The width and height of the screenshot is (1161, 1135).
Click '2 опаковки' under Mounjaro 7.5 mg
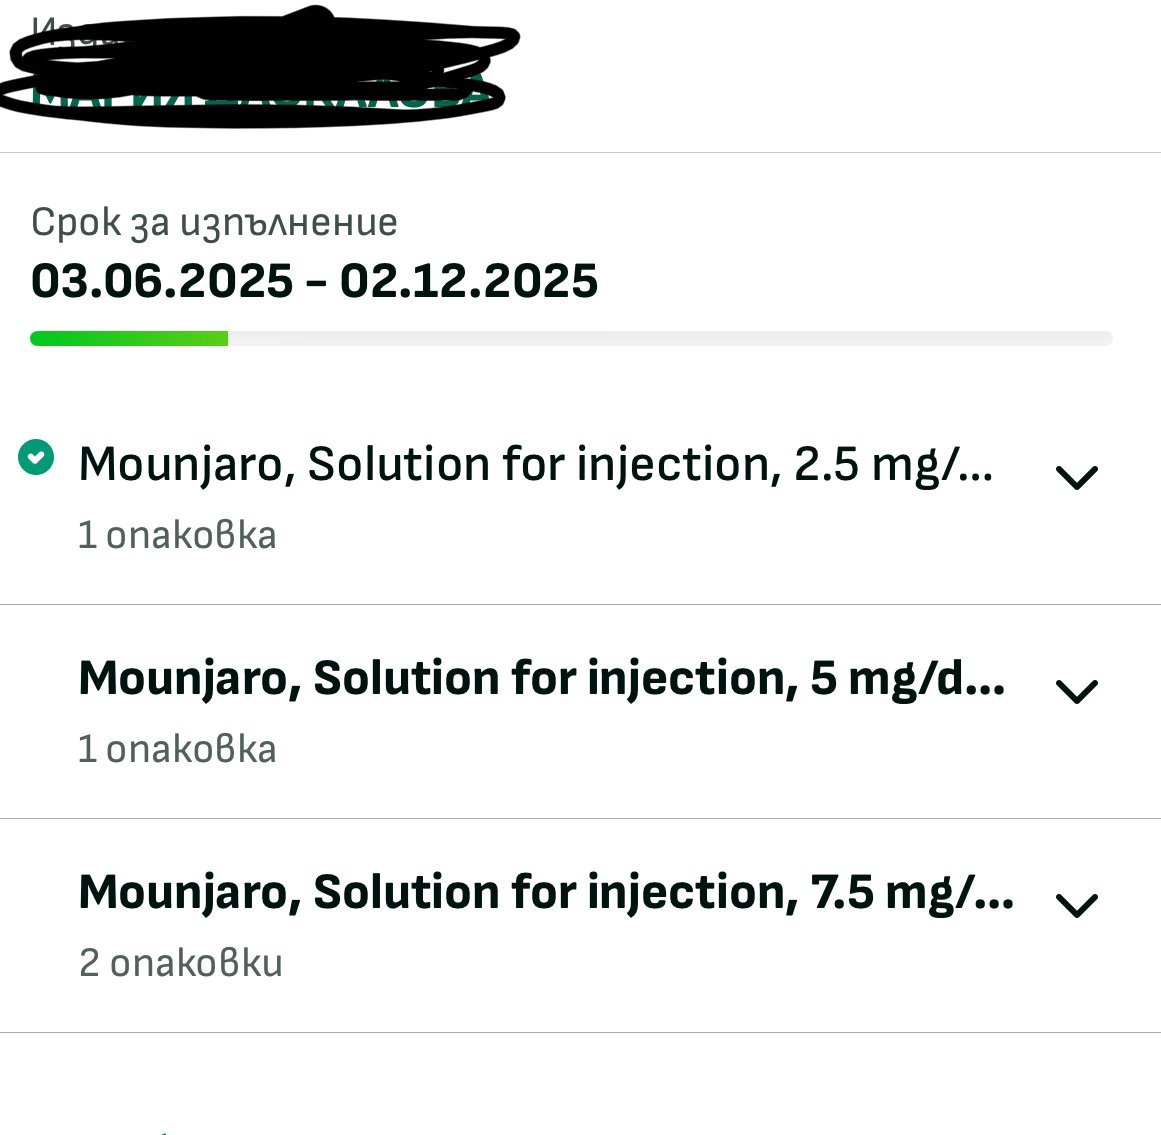tap(181, 963)
